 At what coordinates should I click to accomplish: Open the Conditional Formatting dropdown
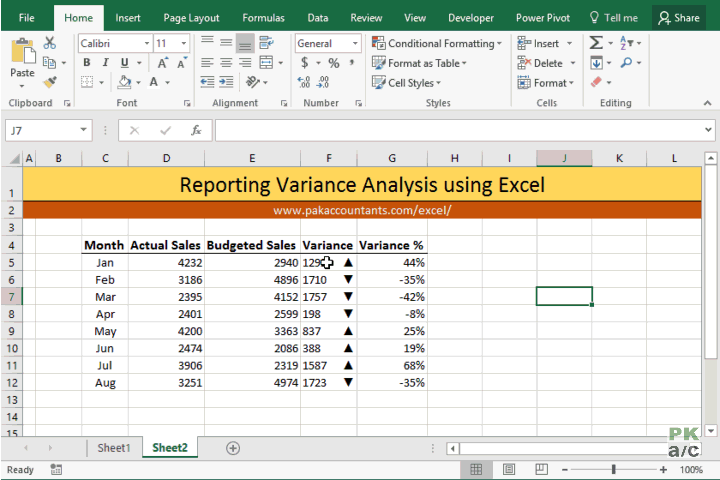436,43
